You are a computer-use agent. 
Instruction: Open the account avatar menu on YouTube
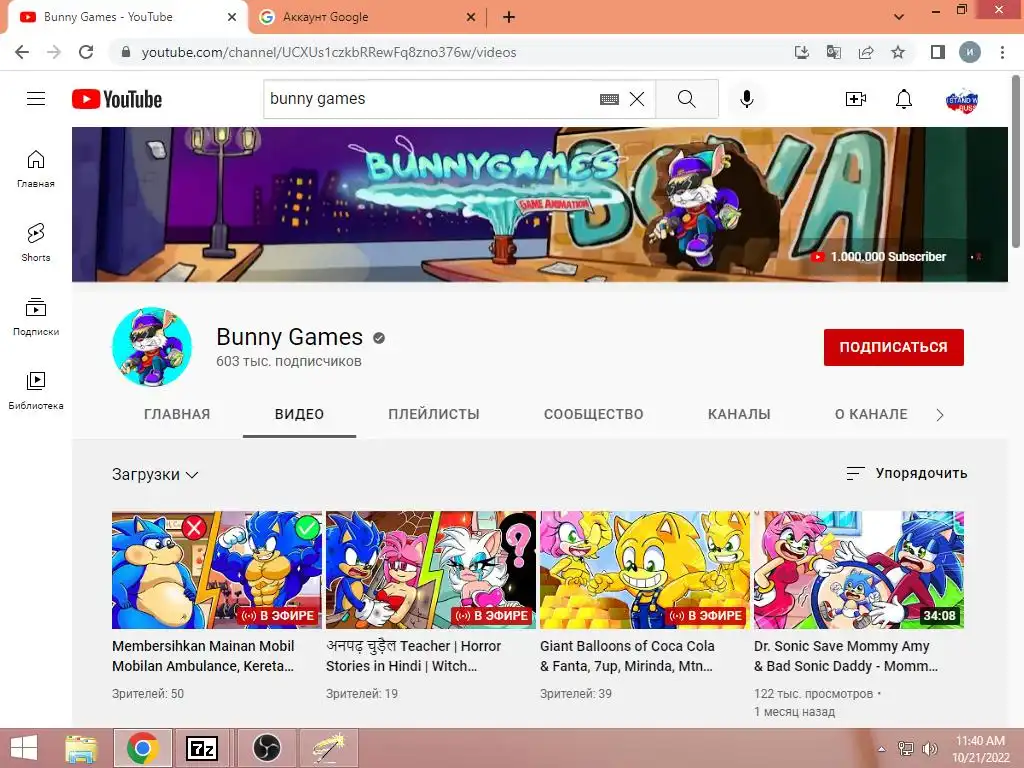point(962,100)
